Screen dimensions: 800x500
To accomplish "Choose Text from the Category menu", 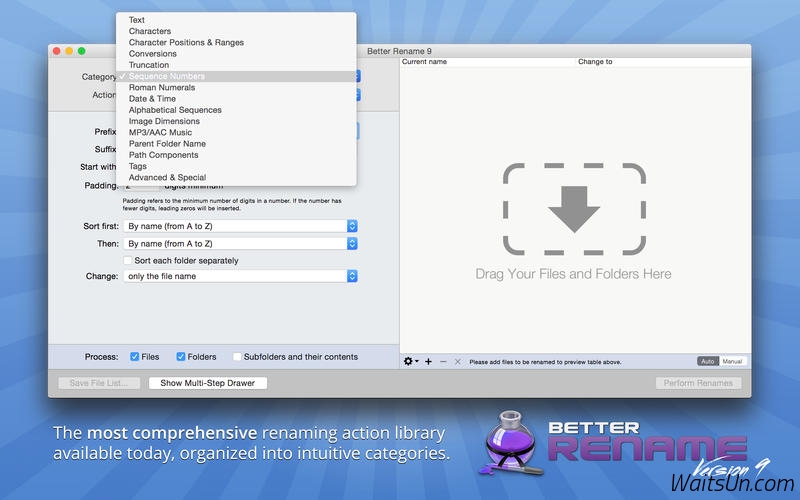I will 236,20.
